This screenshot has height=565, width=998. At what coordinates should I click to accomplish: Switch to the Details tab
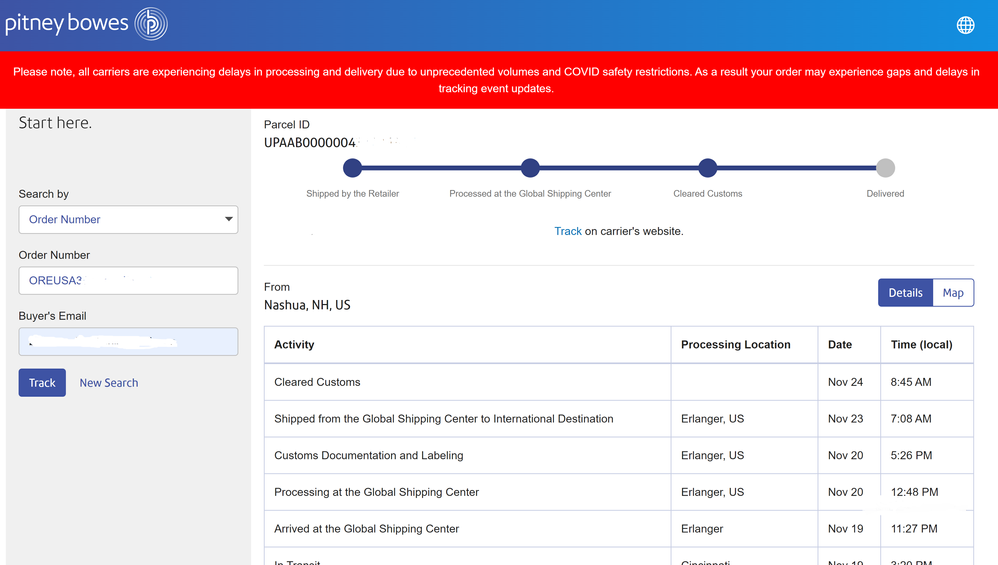pos(905,293)
